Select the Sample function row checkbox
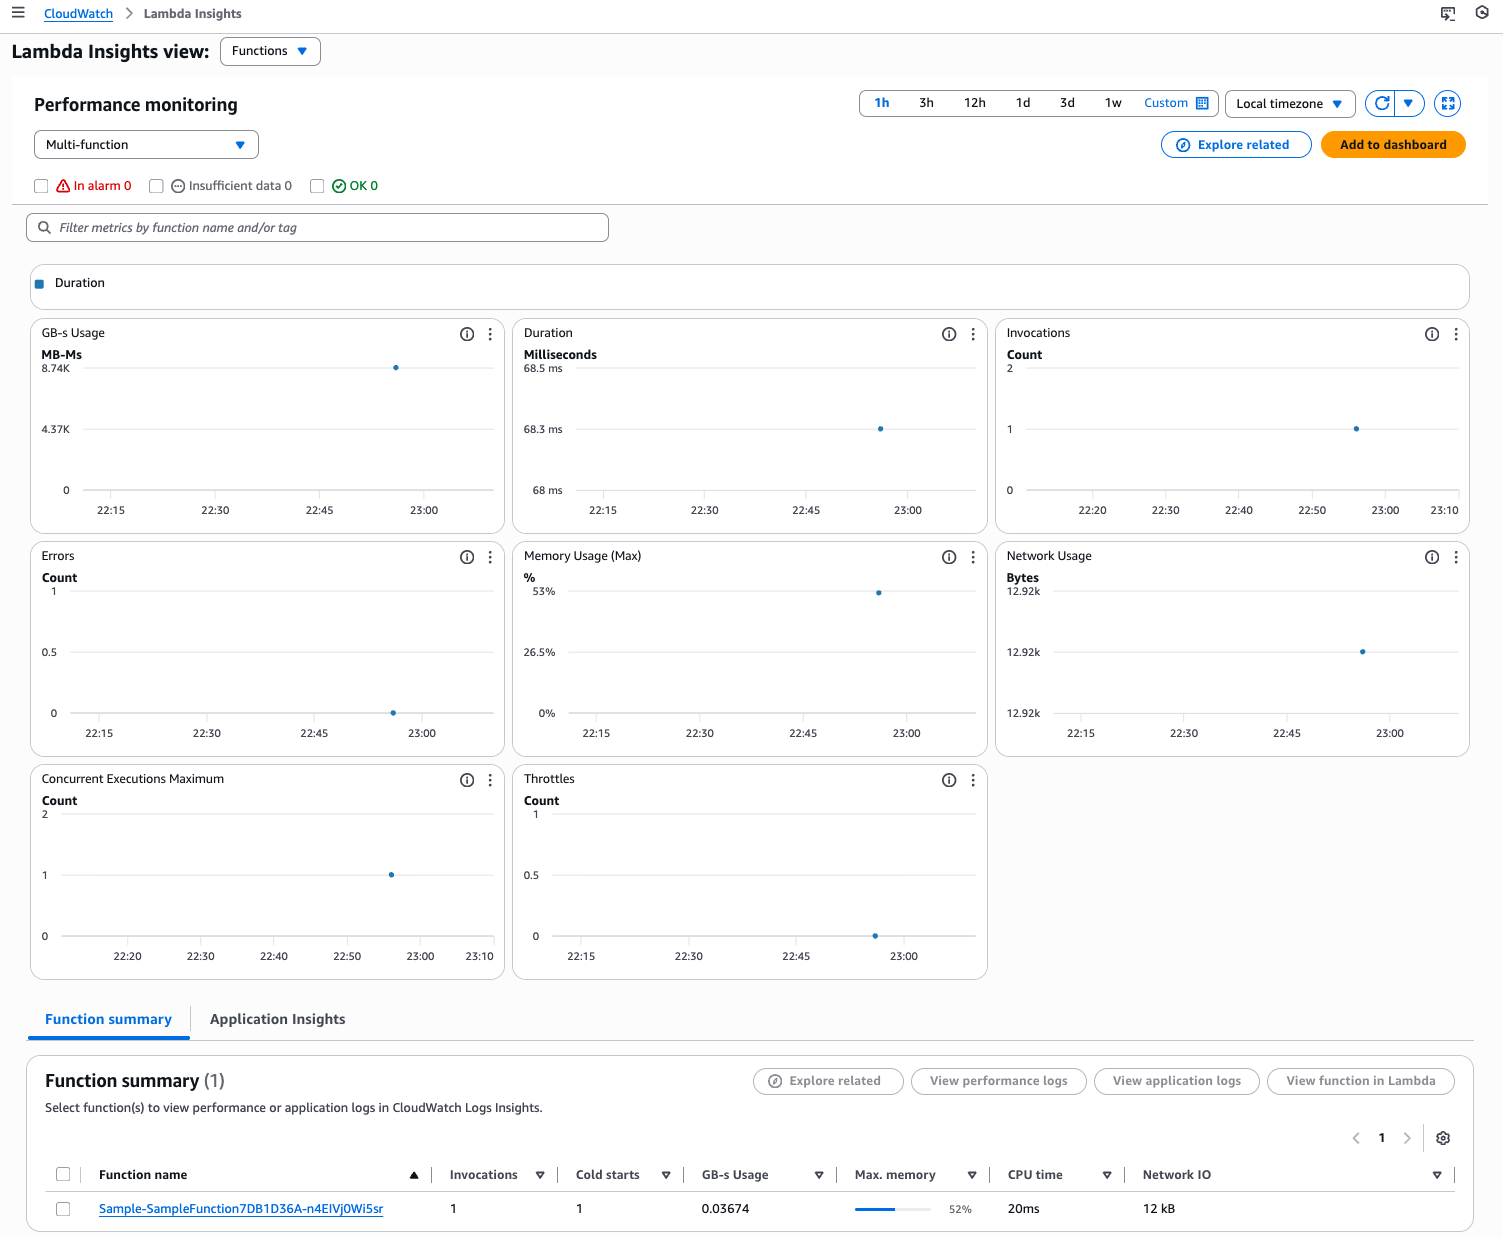This screenshot has width=1503, height=1239. pos(63,1209)
